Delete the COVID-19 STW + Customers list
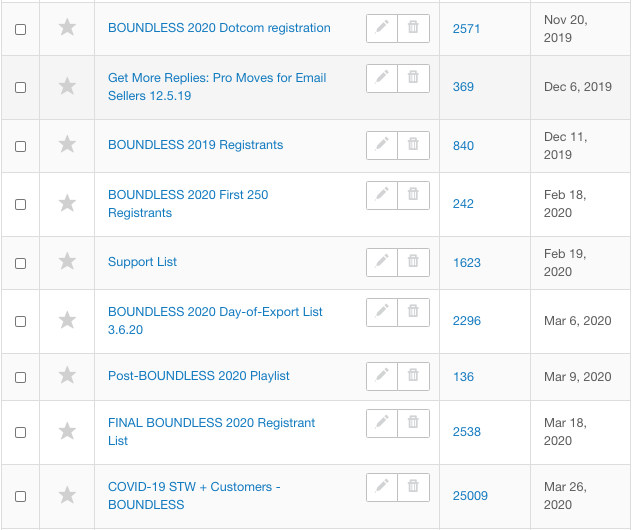 [x=413, y=487]
